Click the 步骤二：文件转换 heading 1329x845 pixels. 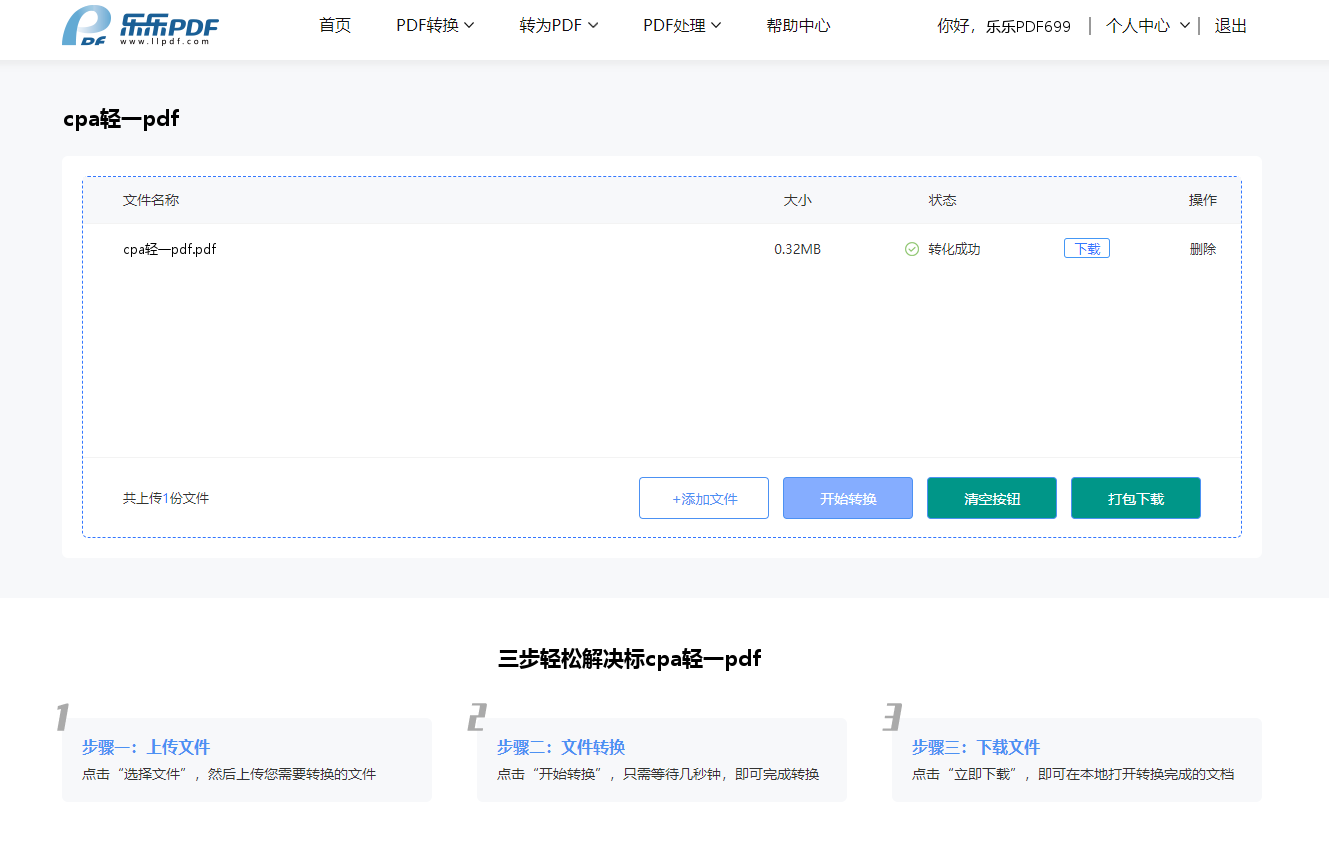561,747
